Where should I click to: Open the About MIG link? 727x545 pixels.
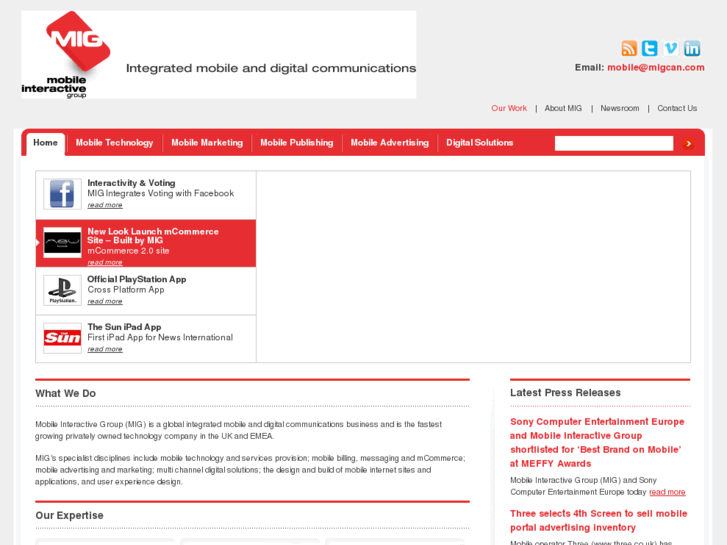[x=563, y=108]
